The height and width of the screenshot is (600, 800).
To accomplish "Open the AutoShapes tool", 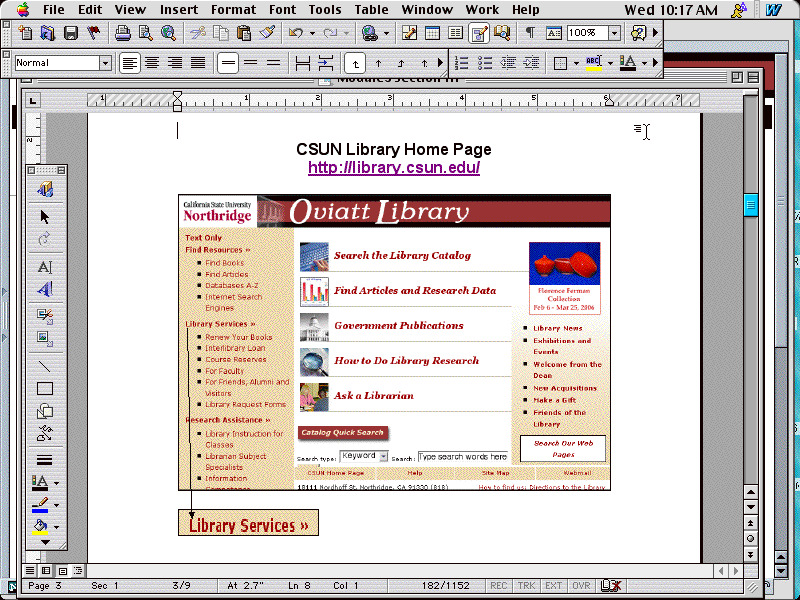I will pos(45,411).
